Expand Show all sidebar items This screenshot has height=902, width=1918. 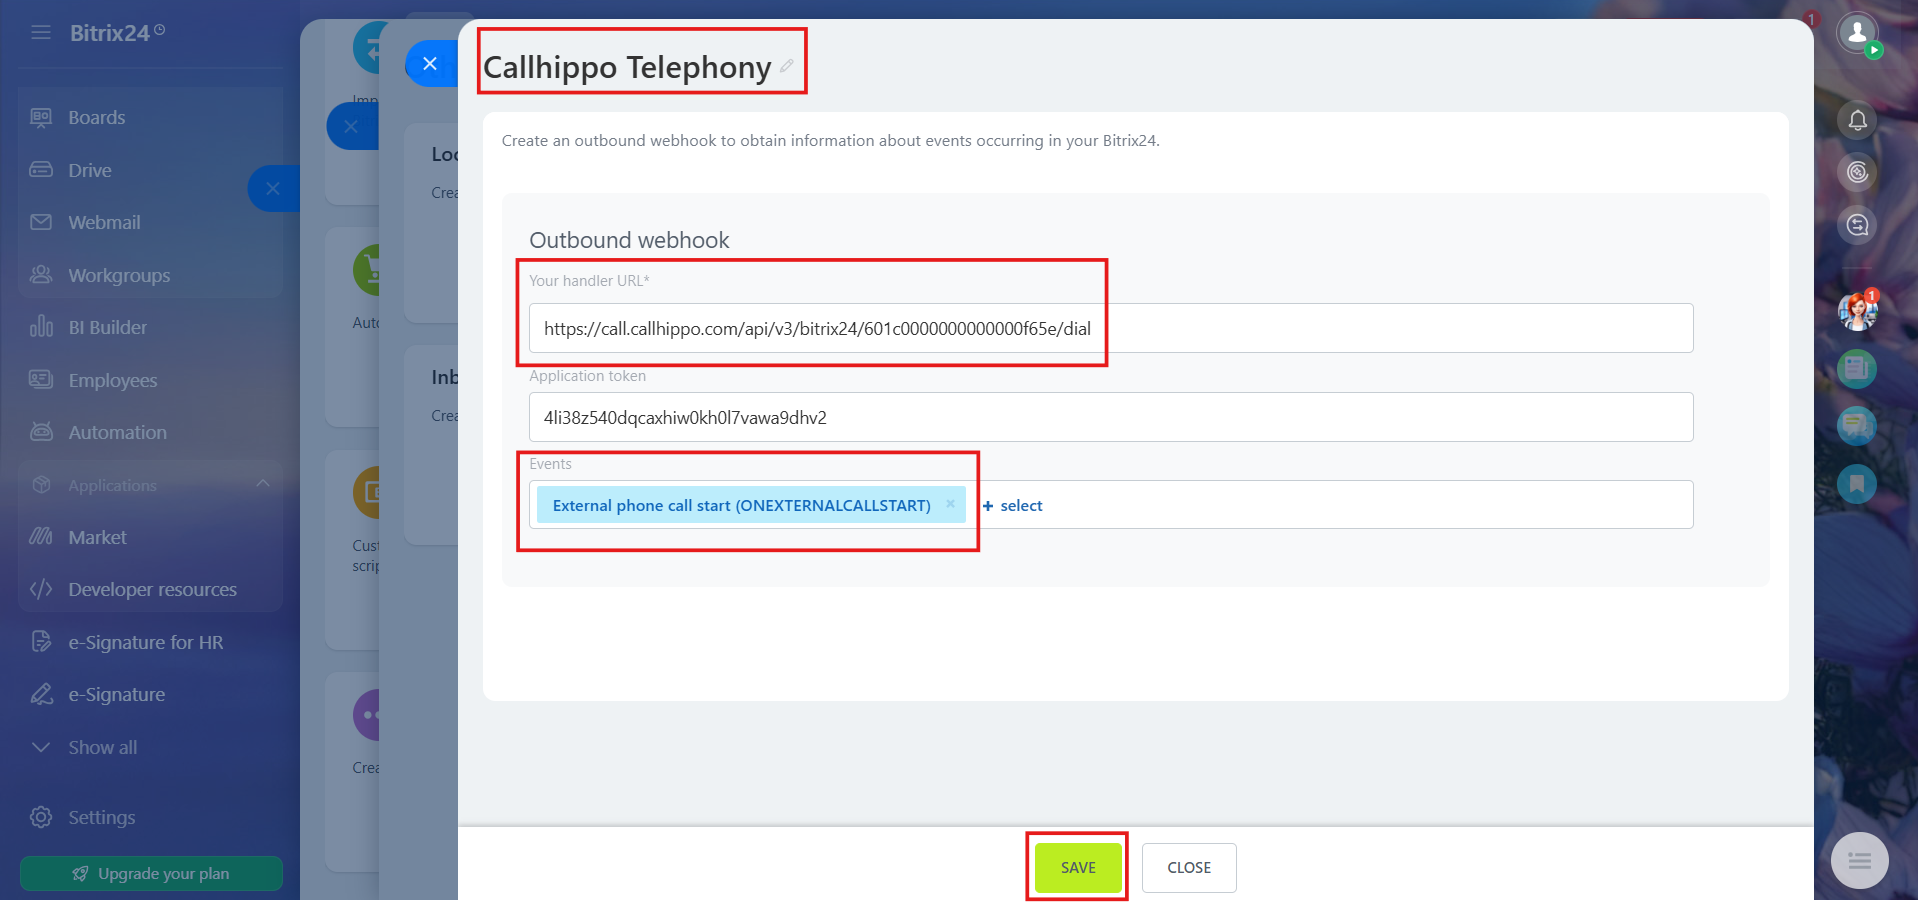click(103, 747)
